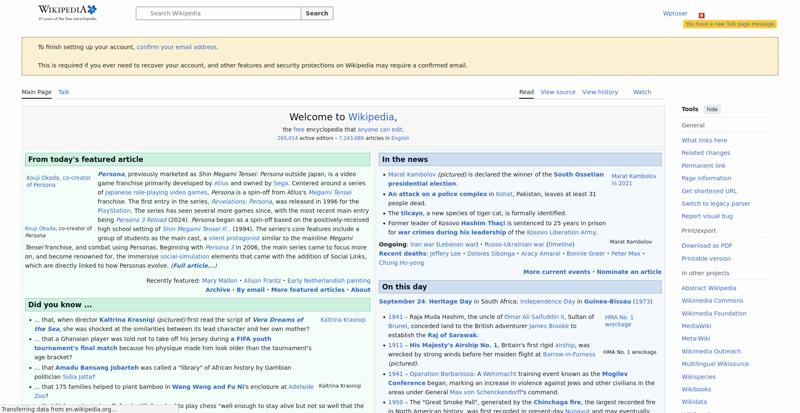Open Related changes tool
Image resolution: width=800 pixels, height=413 pixels.
[706, 153]
